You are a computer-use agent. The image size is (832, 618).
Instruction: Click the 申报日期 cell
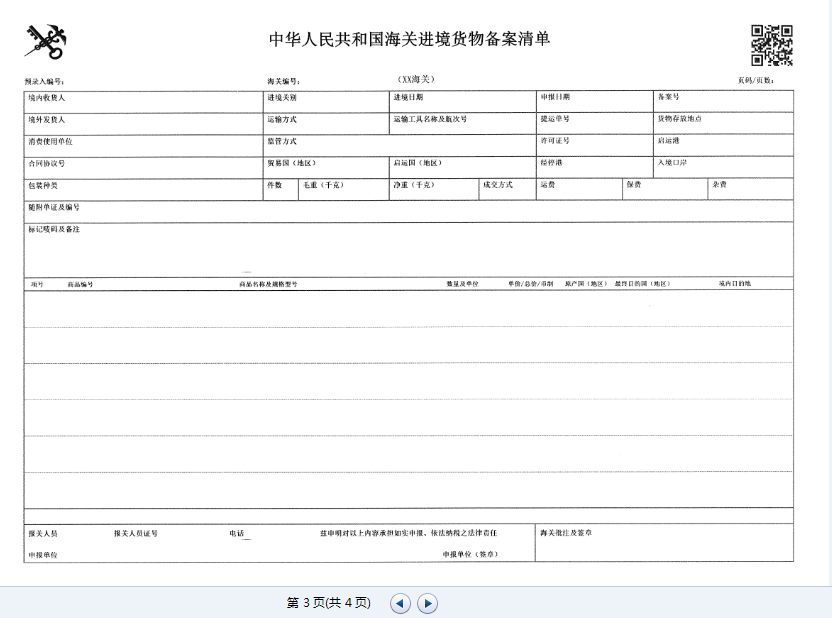tap(594, 101)
